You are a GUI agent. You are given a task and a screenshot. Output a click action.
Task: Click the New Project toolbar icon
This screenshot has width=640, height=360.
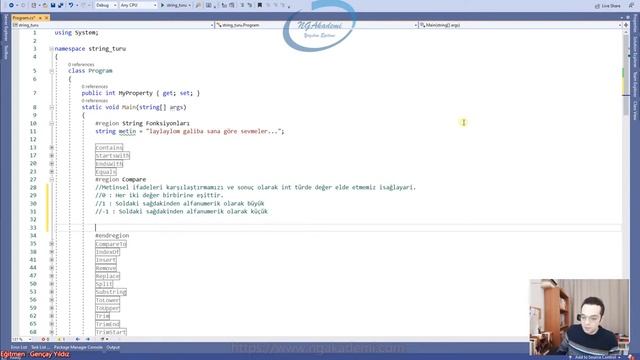click(x=34, y=5)
